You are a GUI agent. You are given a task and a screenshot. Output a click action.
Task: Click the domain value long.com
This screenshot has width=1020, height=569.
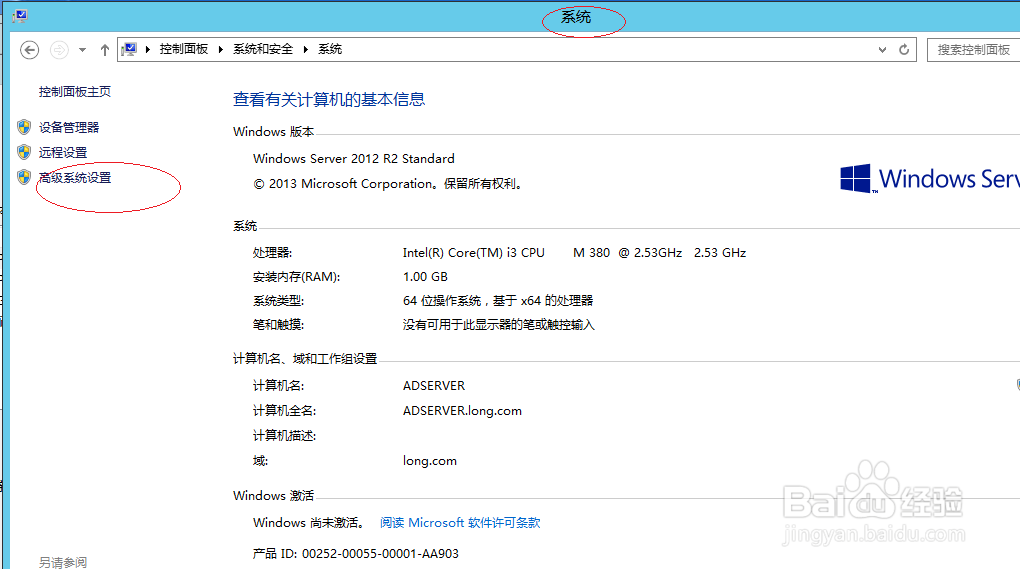[x=430, y=461]
